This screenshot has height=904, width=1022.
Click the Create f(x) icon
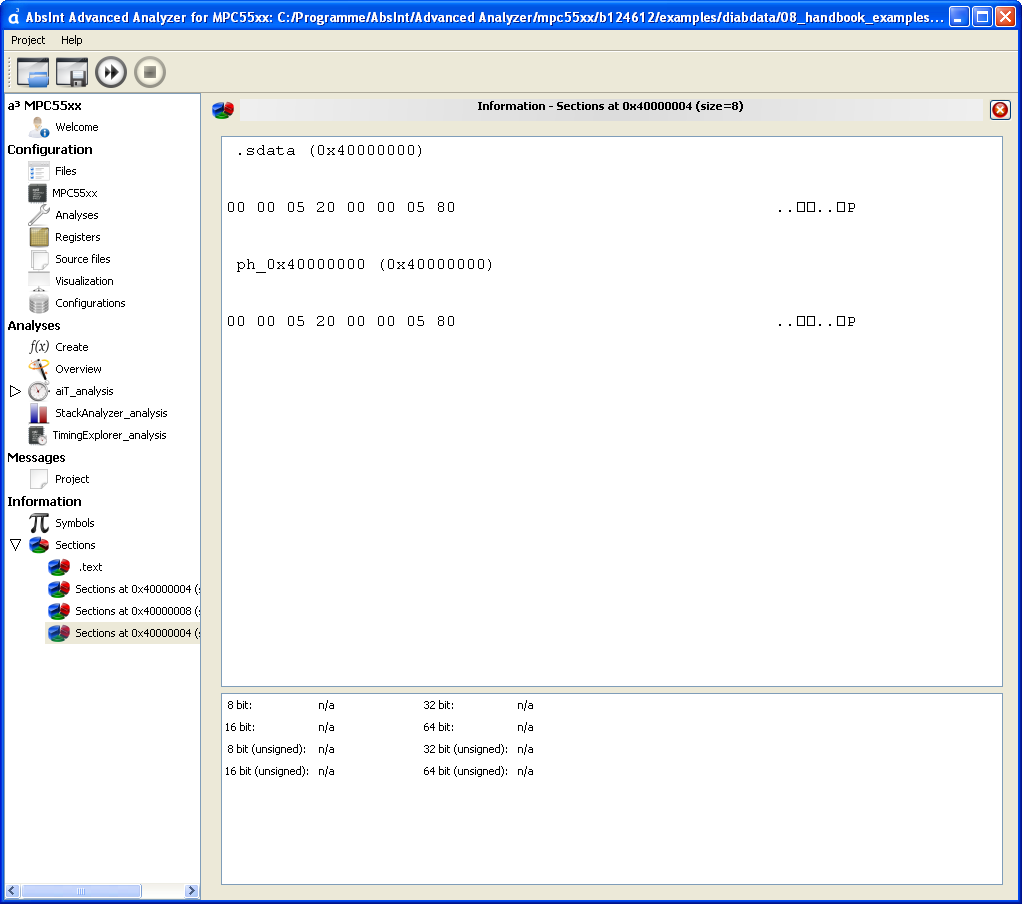[39, 347]
